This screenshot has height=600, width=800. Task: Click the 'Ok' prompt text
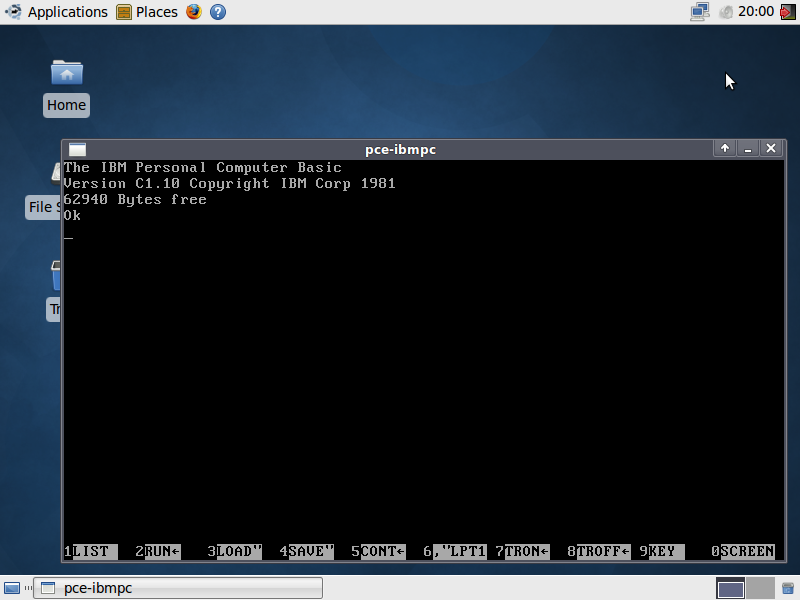72,215
